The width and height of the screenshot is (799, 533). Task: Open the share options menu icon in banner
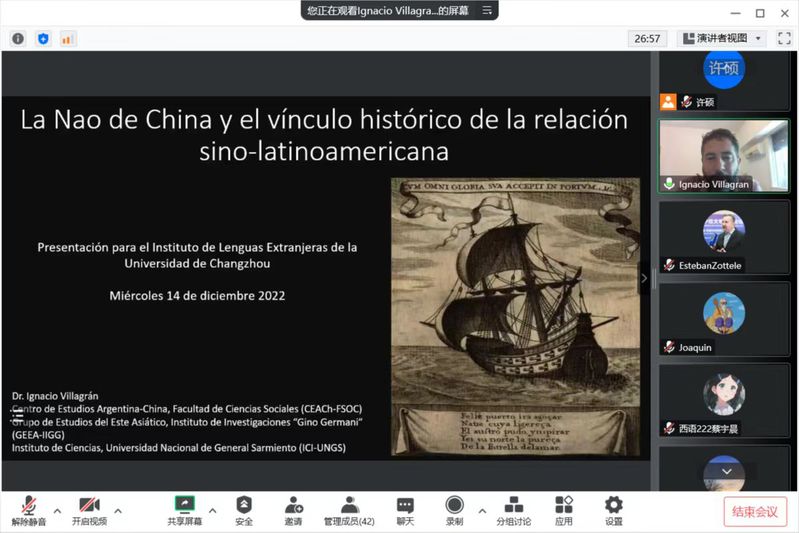(487, 10)
